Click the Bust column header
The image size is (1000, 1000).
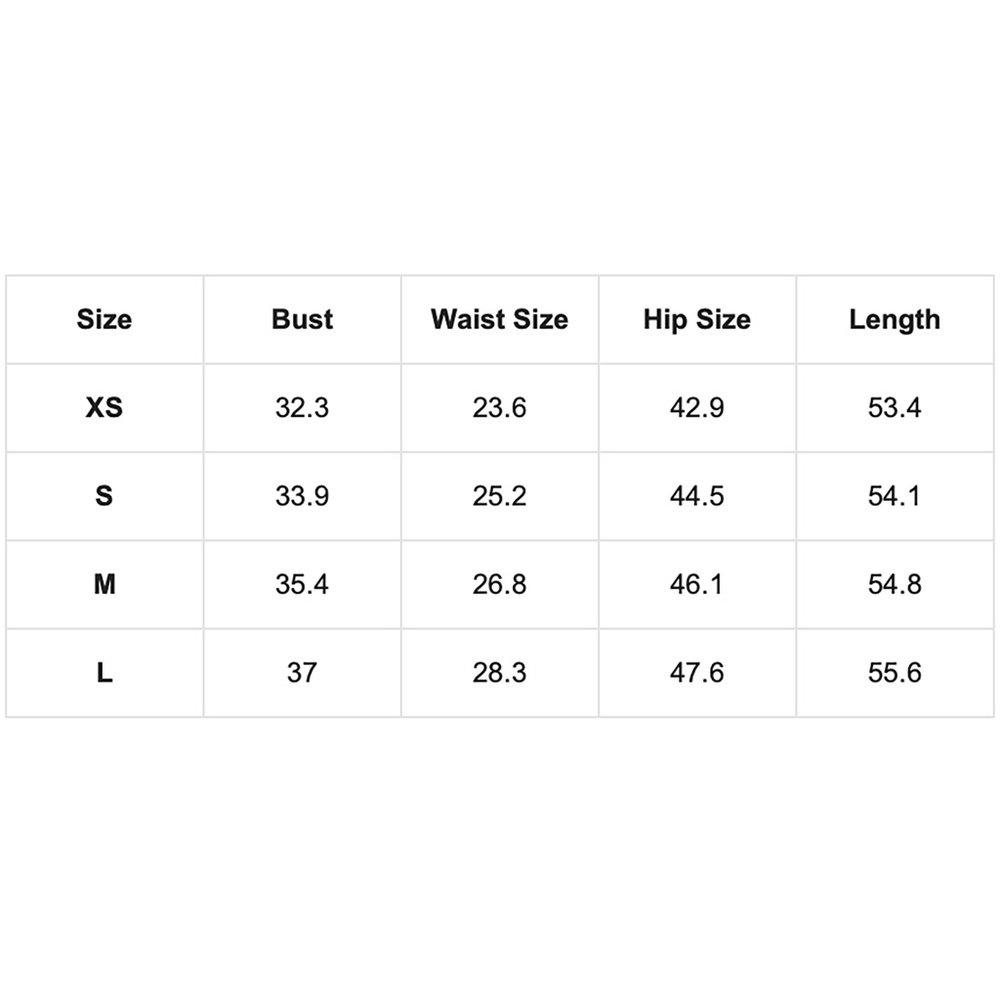(x=302, y=320)
